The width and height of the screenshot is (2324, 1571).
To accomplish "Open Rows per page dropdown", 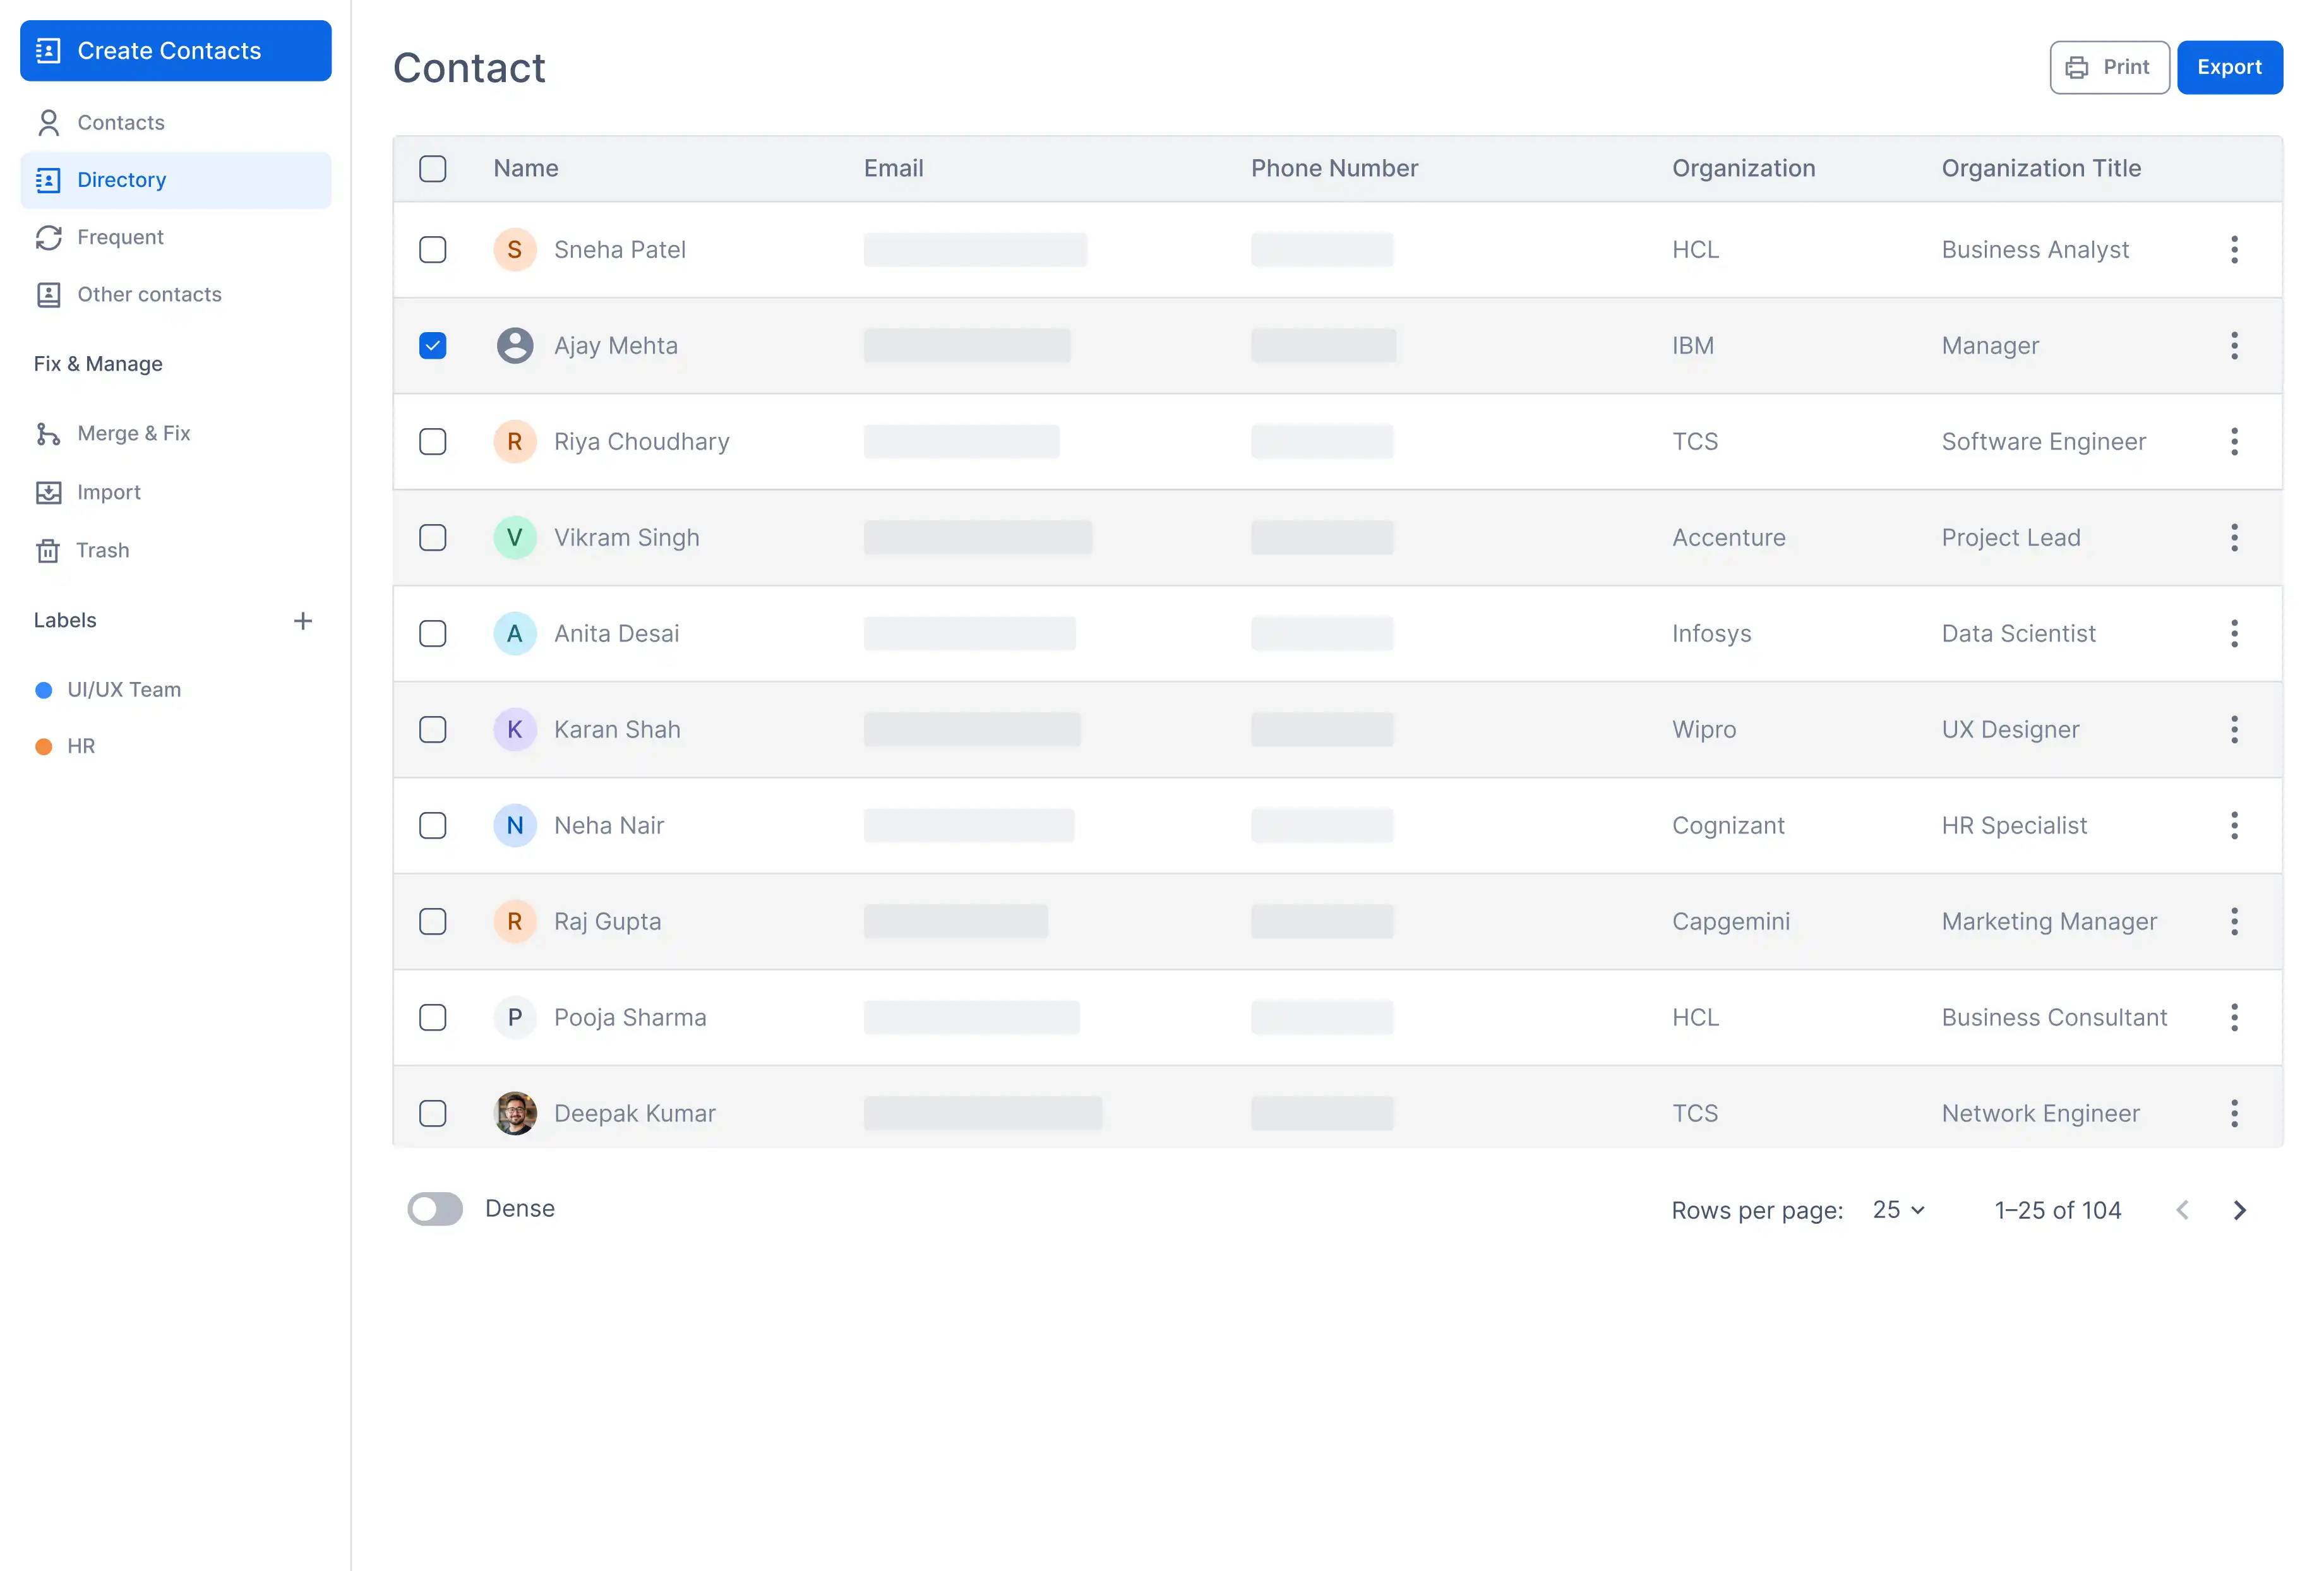I will click(x=1896, y=1210).
